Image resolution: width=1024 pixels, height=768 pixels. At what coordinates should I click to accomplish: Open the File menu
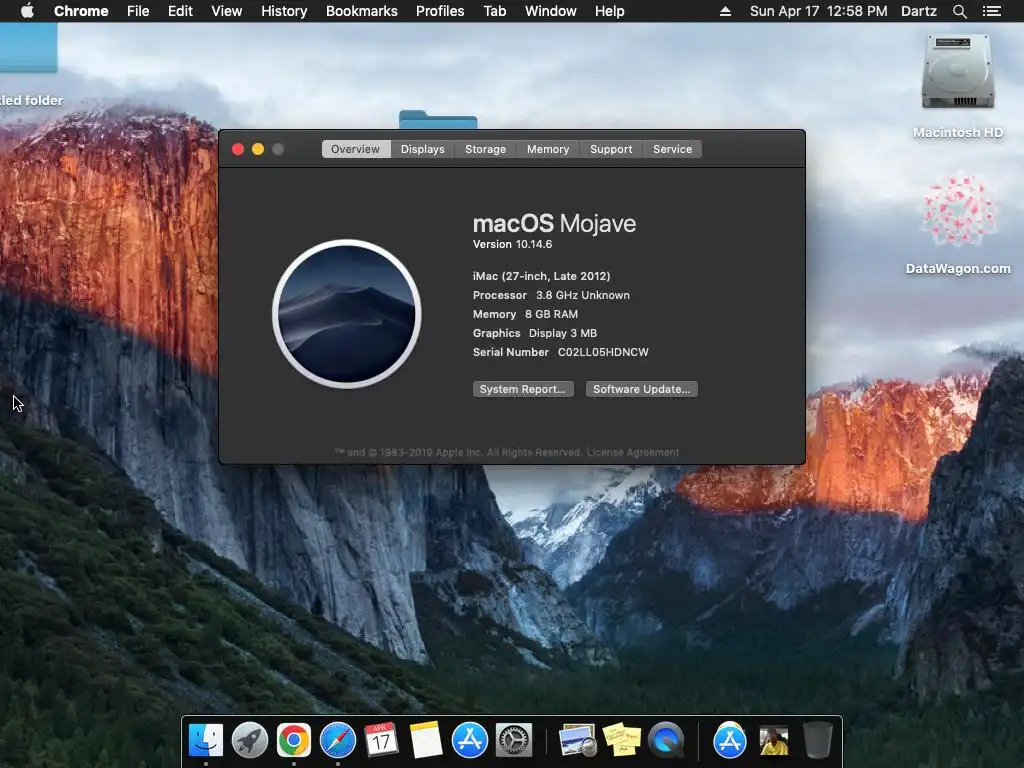coord(138,11)
